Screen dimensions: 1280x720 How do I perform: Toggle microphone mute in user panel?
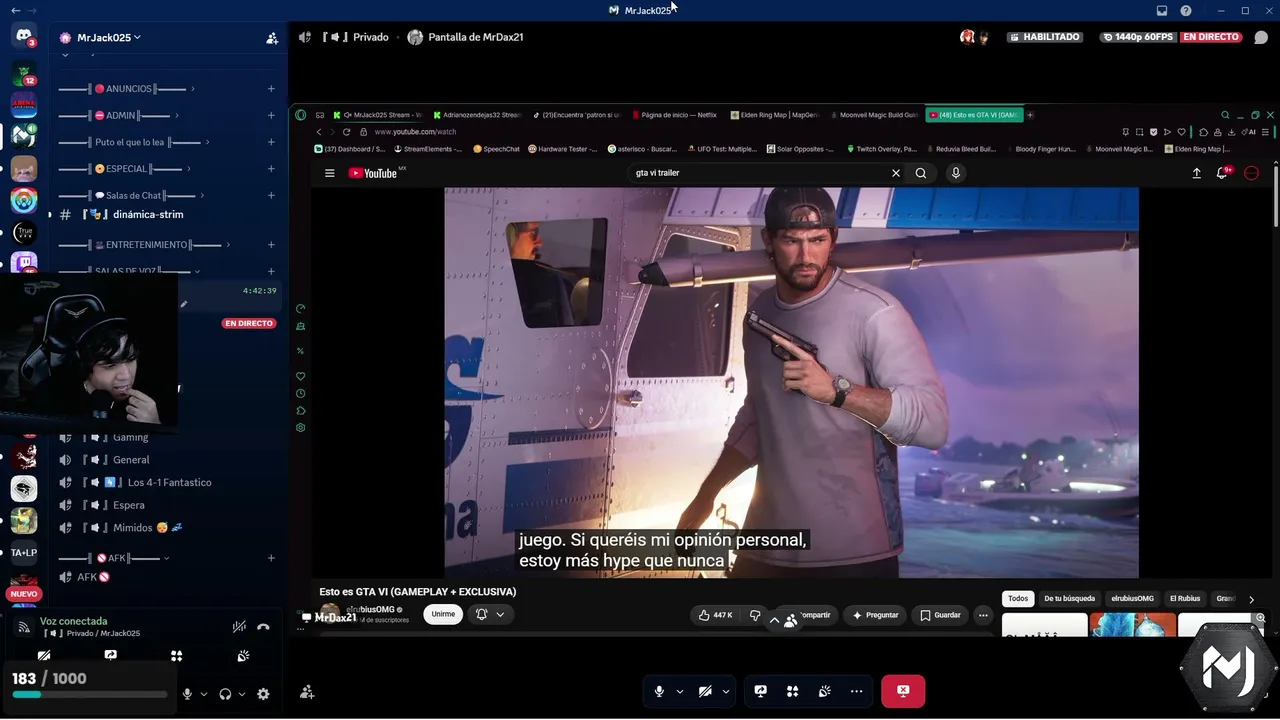point(187,694)
